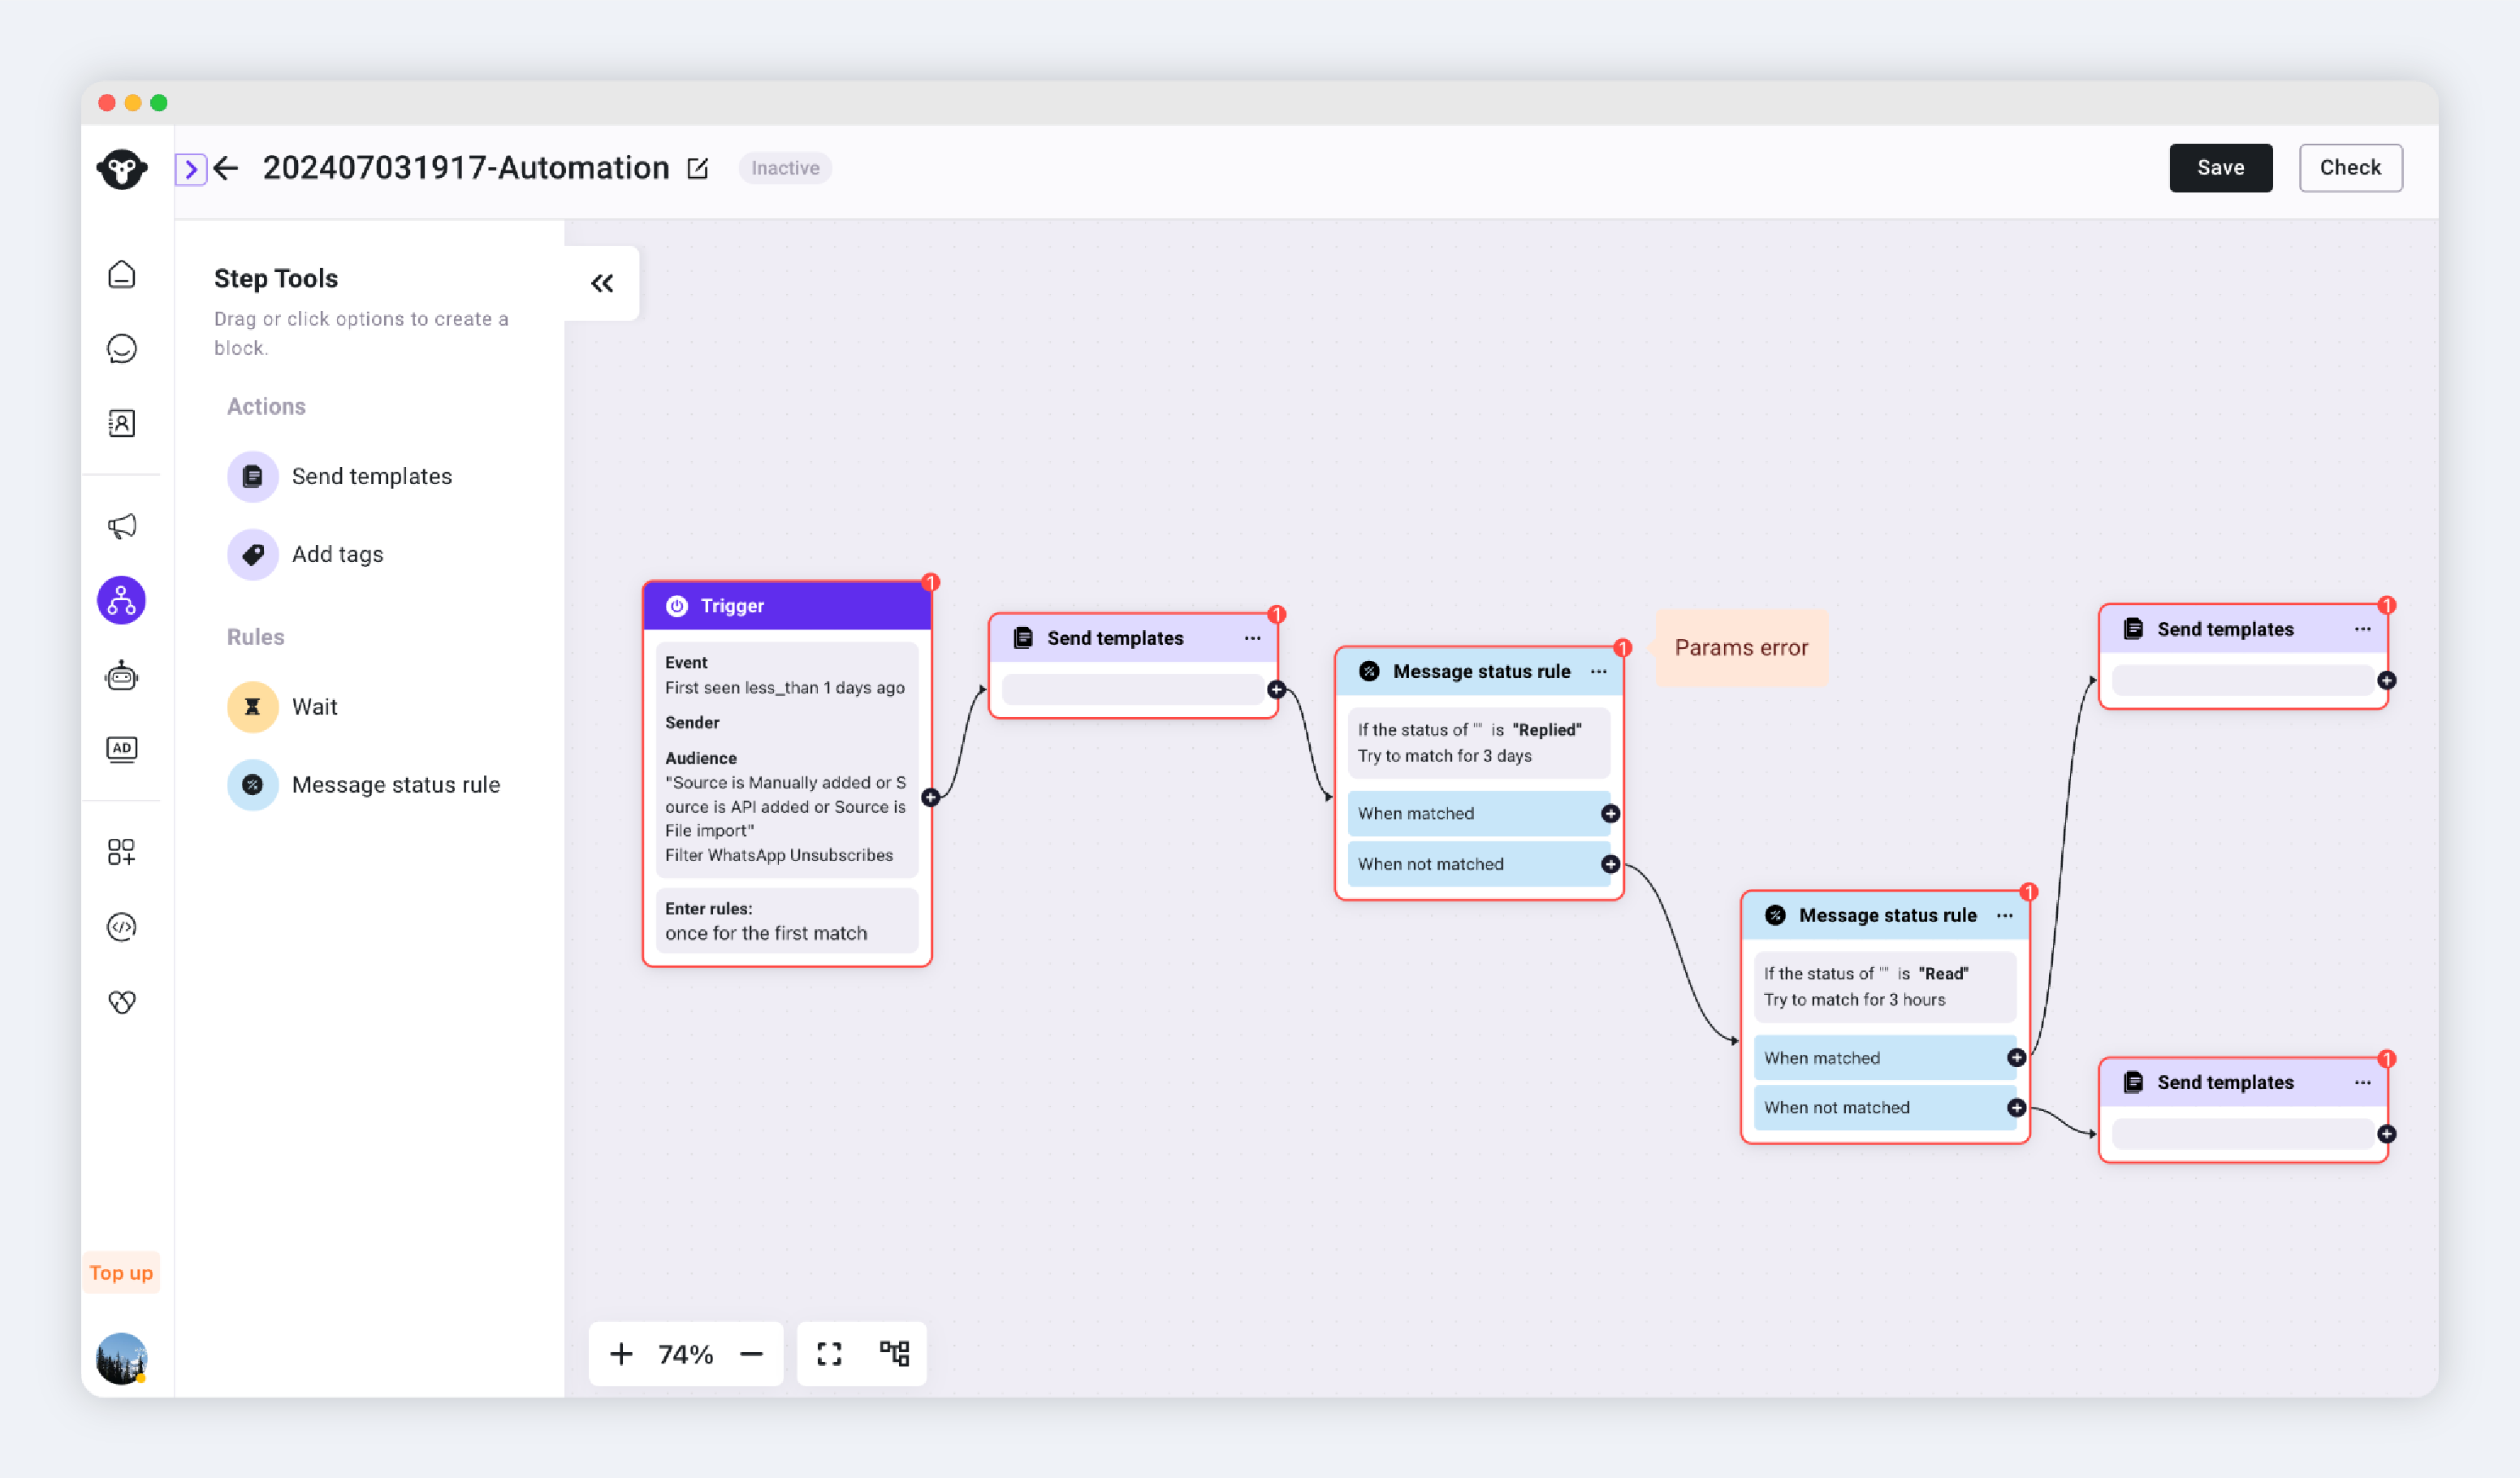Collapse the Step Tools panel

point(602,283)
